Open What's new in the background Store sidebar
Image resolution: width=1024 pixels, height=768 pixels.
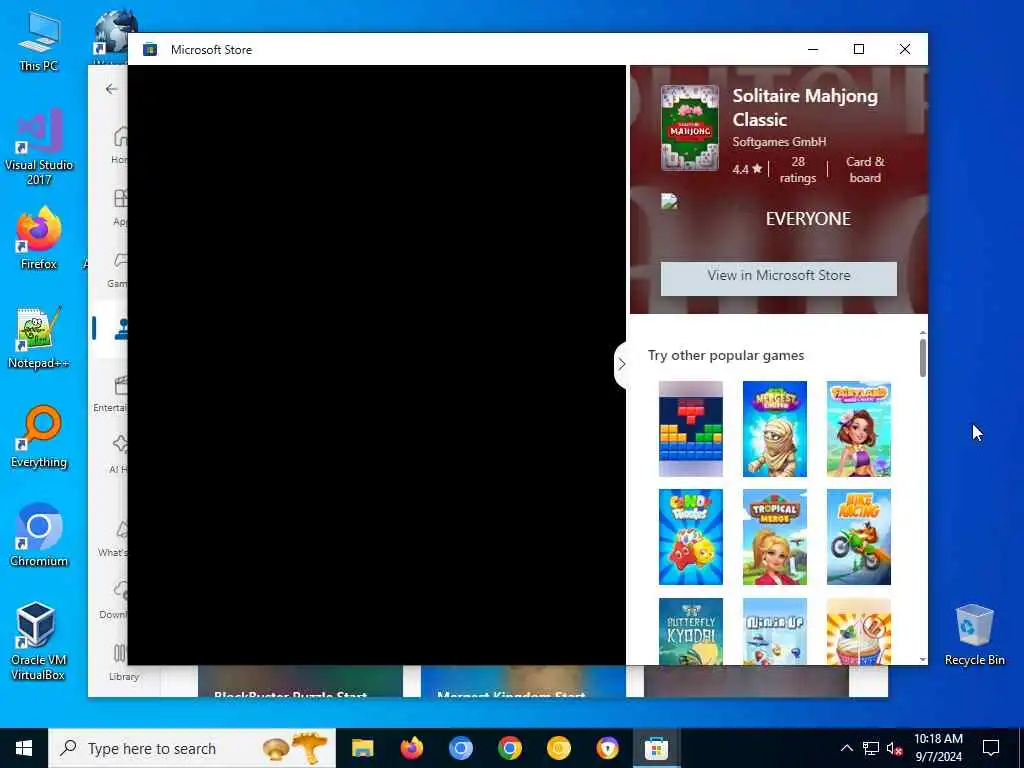pos(112,538)
